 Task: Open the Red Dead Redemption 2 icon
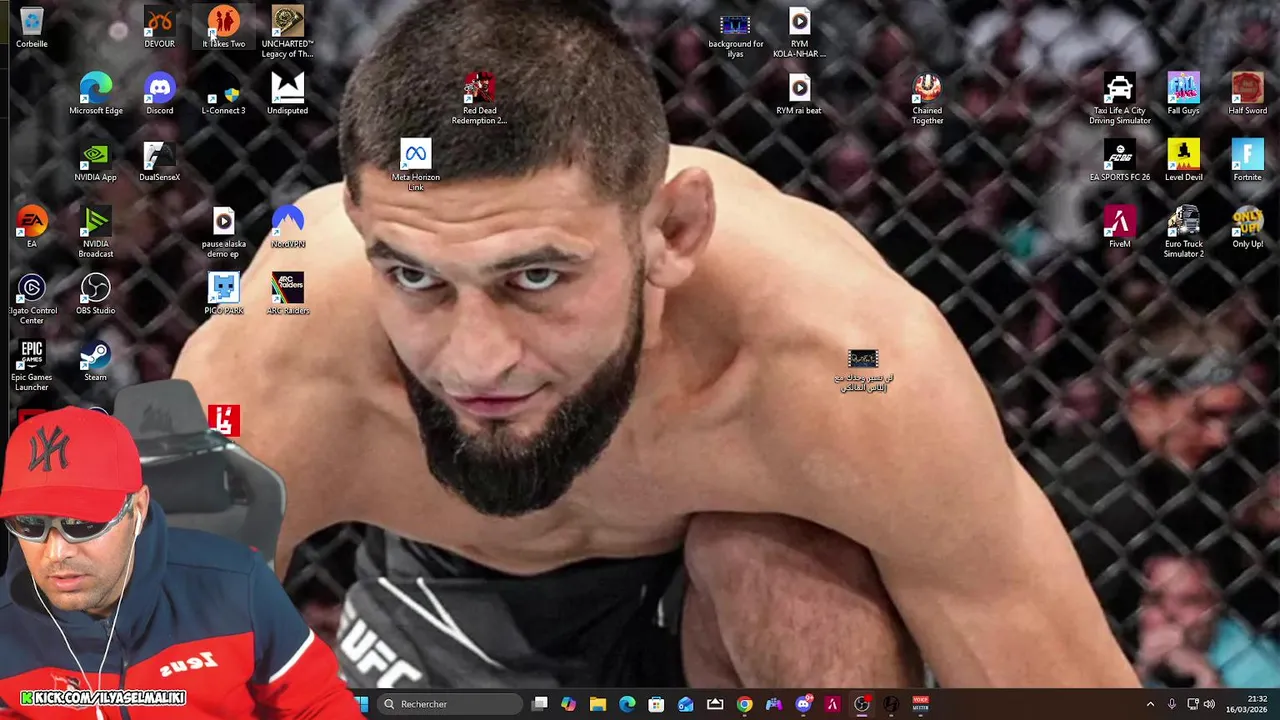pyautogui.click(x=479, y=98)
